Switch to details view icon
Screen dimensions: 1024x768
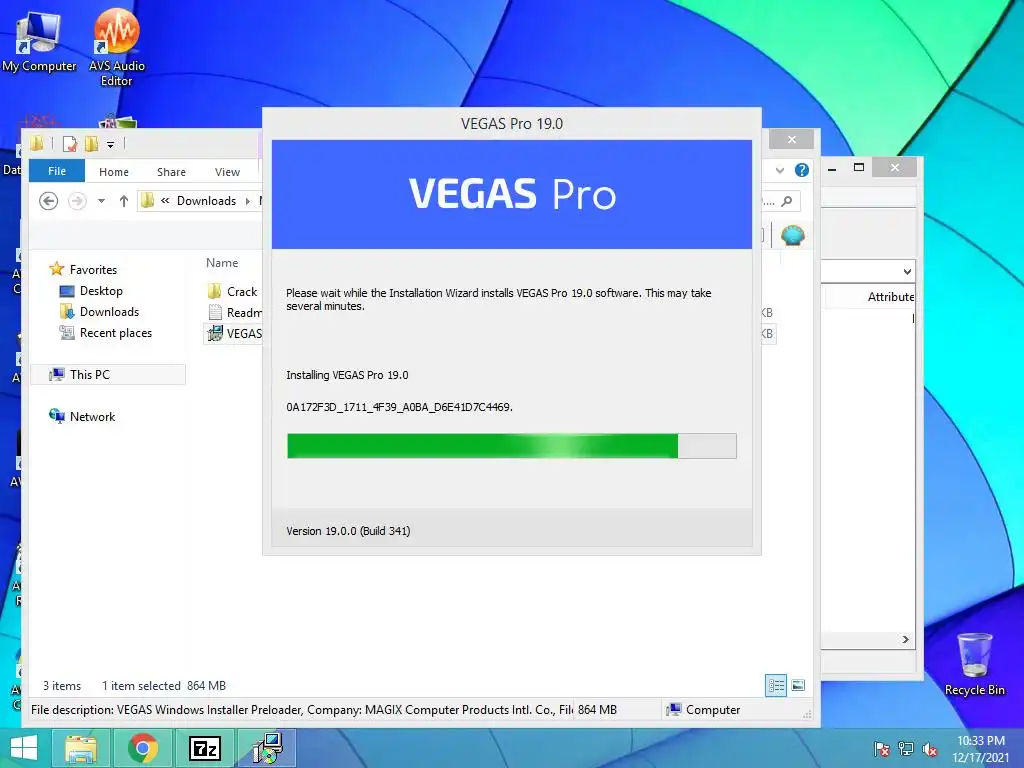[776, 685]
